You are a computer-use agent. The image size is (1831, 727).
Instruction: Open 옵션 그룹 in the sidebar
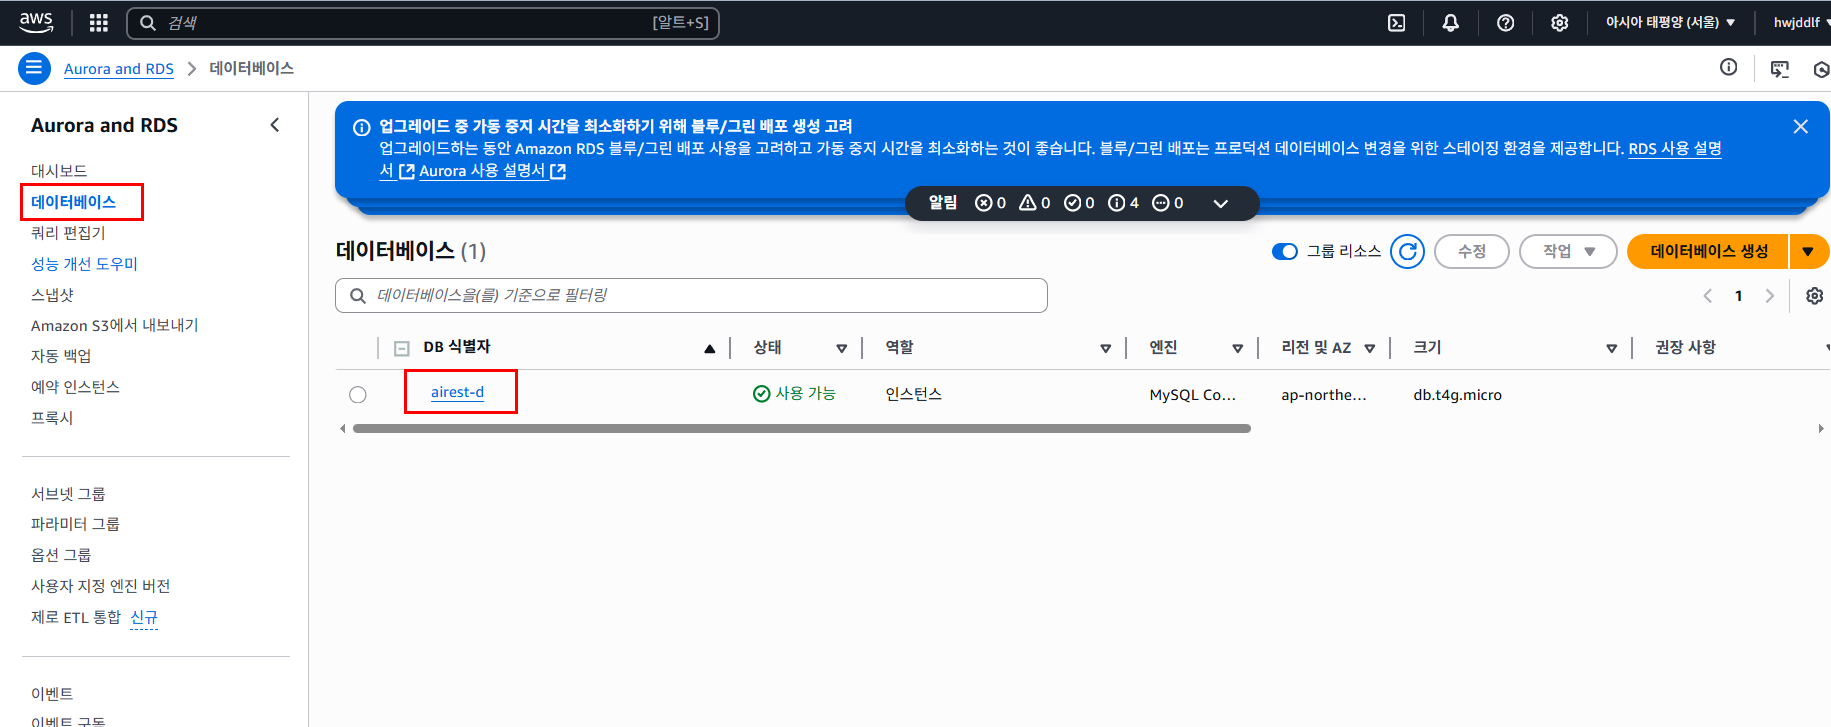click(x=61, y=555)
